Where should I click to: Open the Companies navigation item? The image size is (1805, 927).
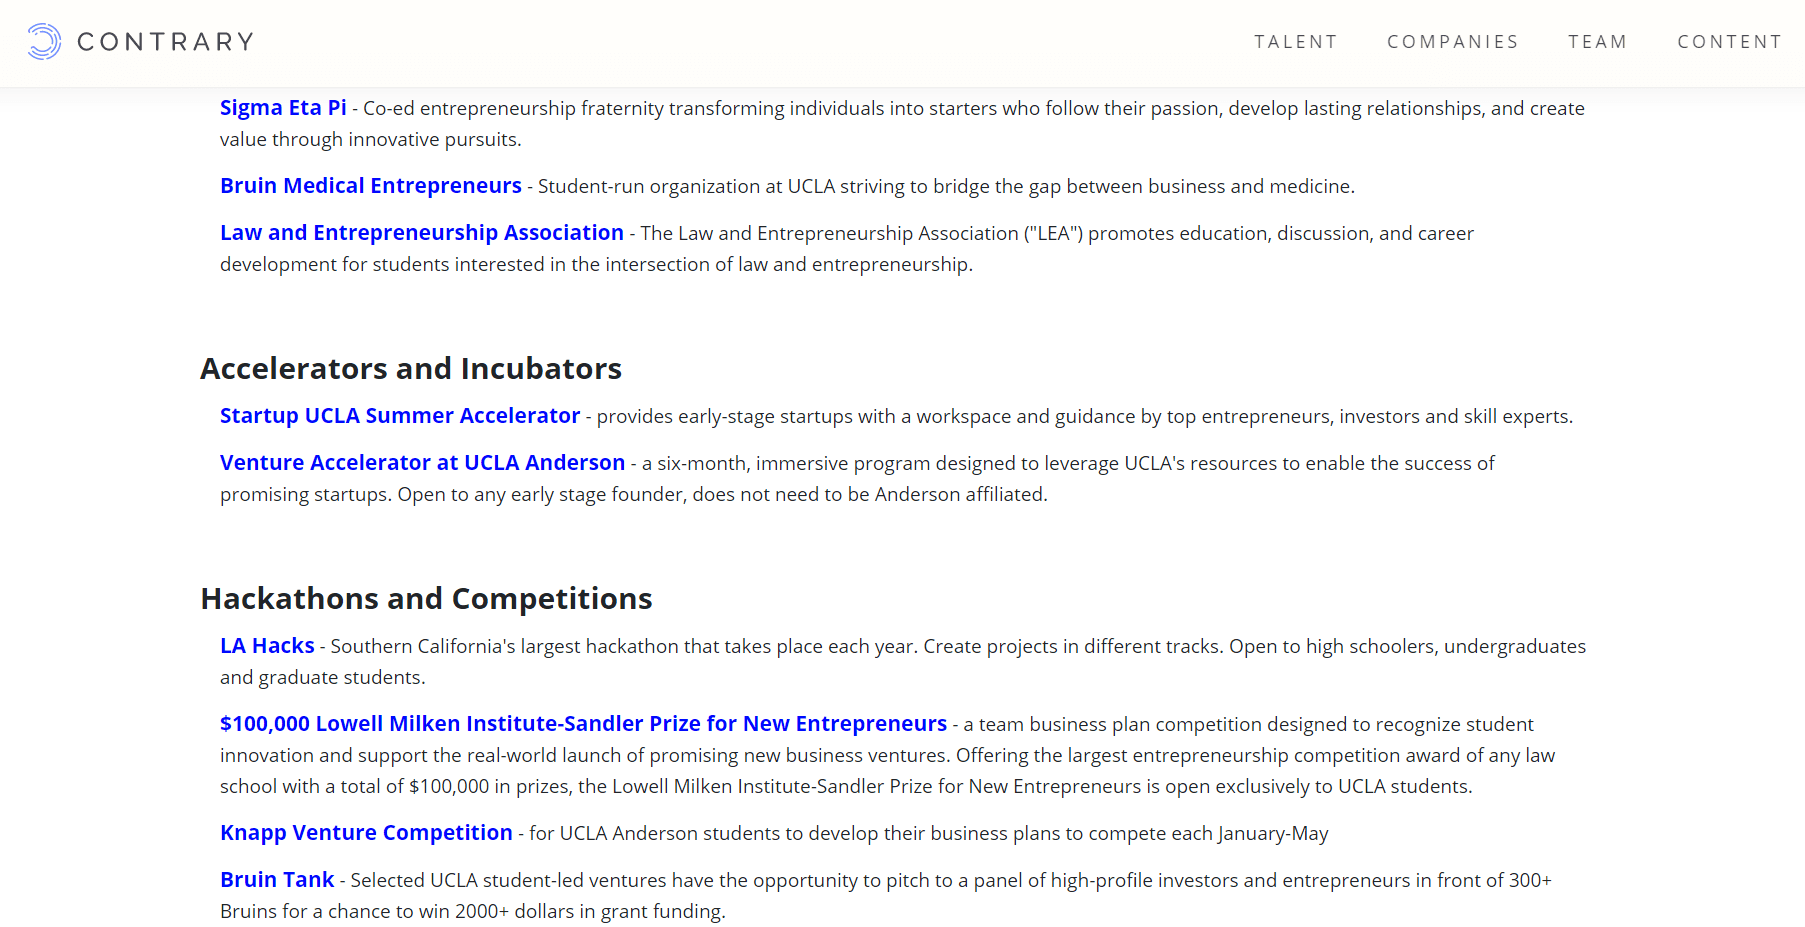click(x=1452, y=42)
